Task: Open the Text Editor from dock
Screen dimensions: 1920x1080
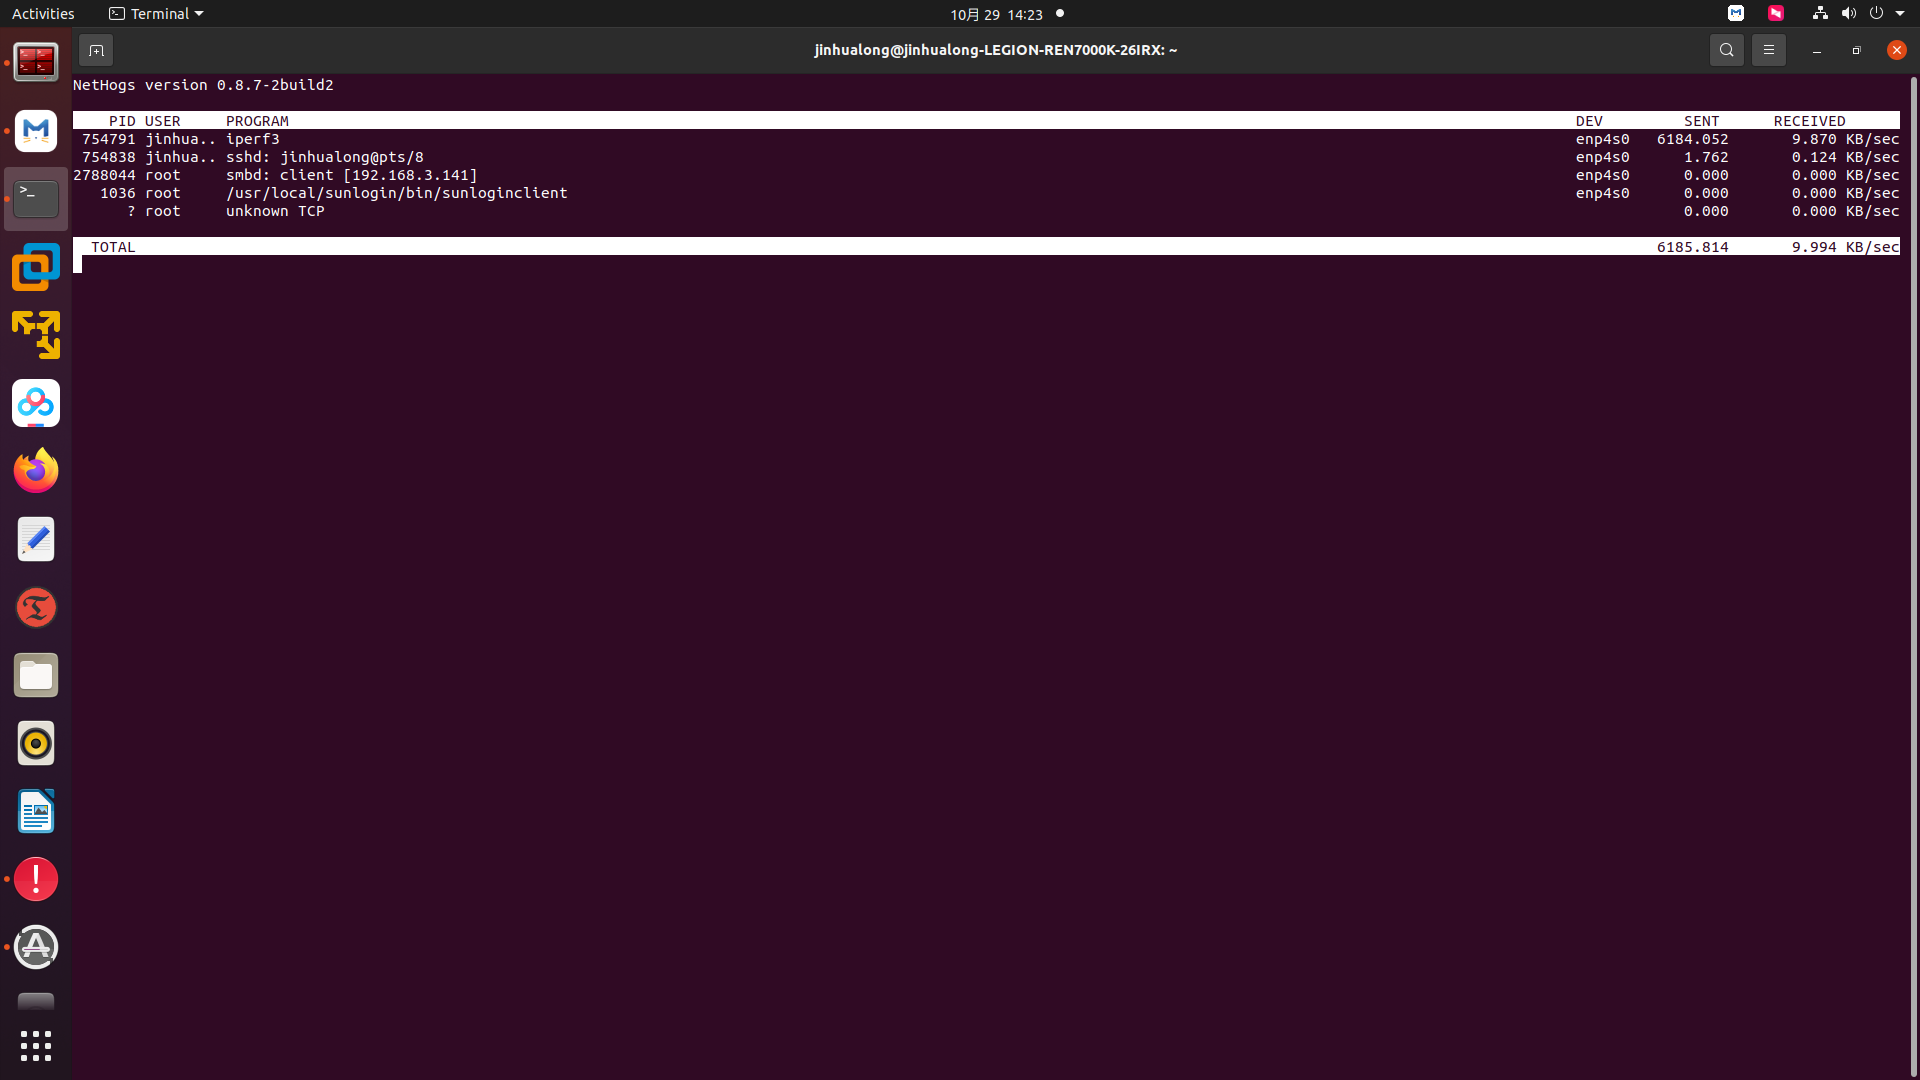Action: coord(36,540)
